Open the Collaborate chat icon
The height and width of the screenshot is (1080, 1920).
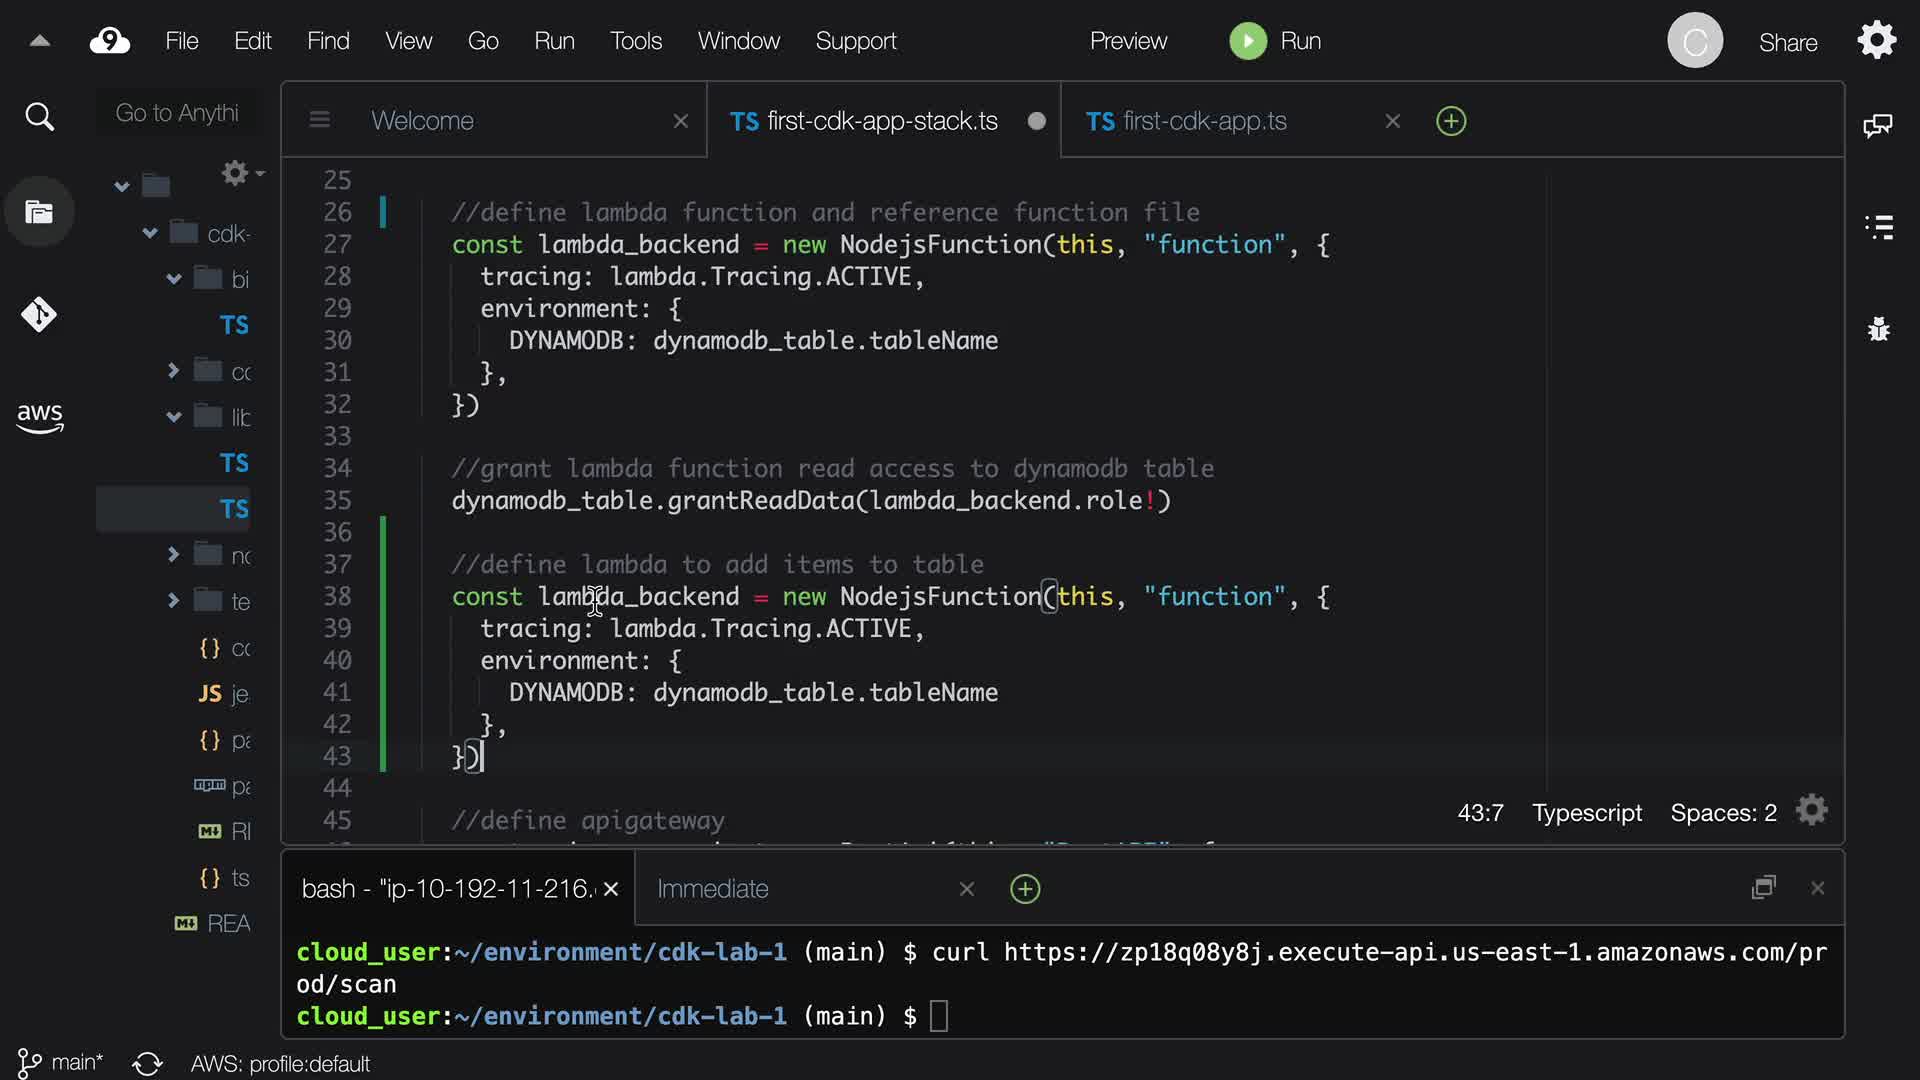1878,125
